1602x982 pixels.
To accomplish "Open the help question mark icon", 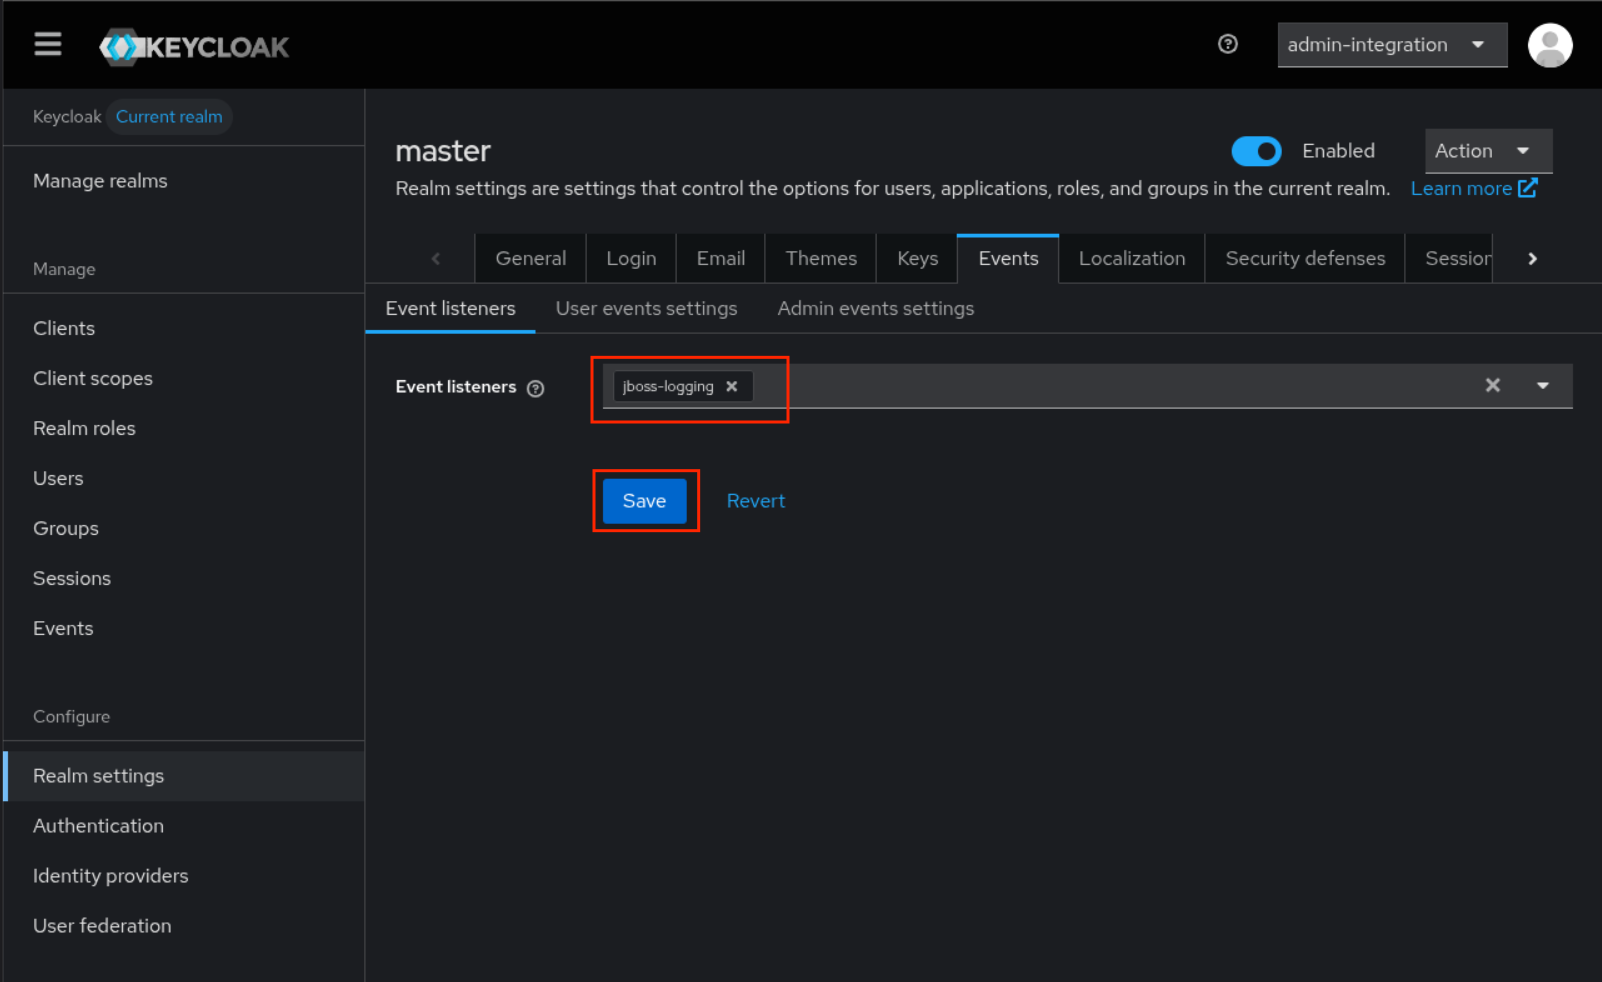I will click(1227, 44).
